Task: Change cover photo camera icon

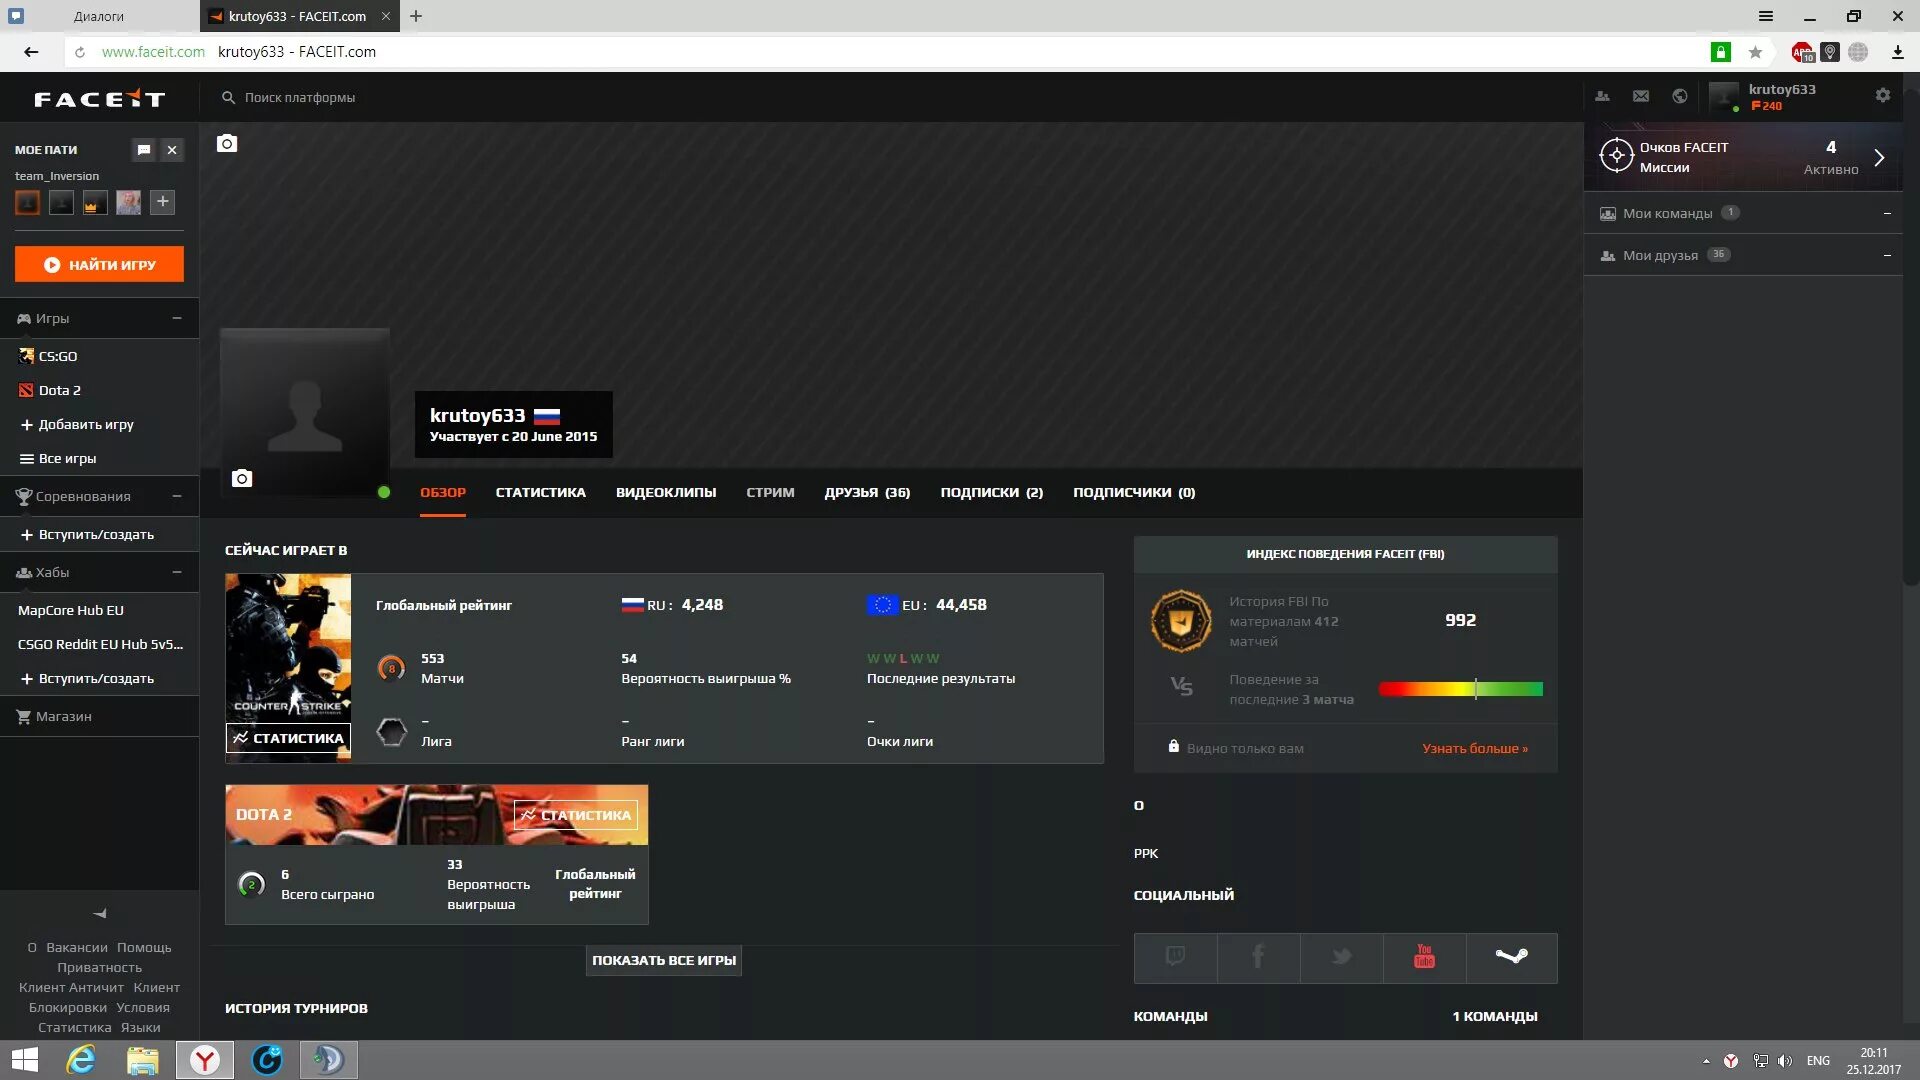Action: (x=227, y=143)
